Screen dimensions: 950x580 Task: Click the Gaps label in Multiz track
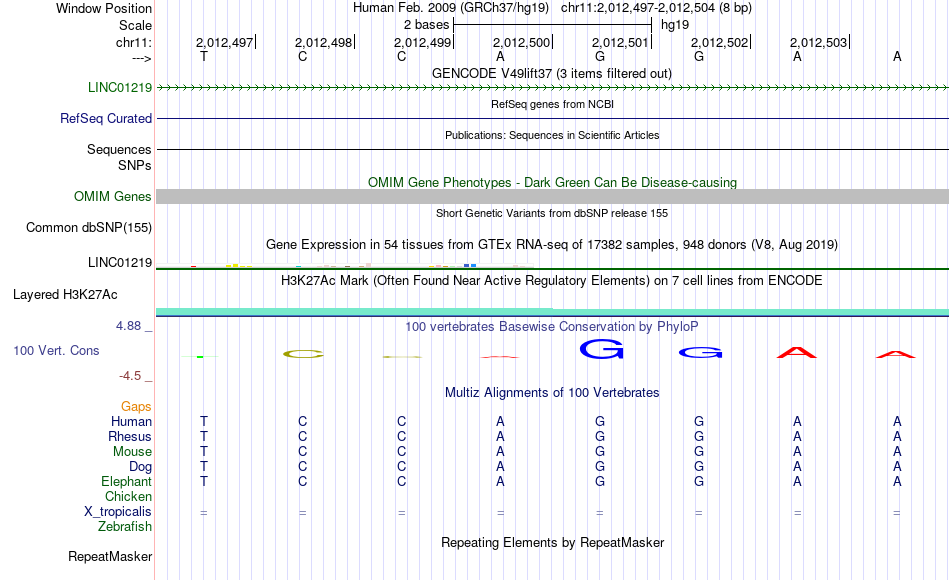(x=136, y=406)
